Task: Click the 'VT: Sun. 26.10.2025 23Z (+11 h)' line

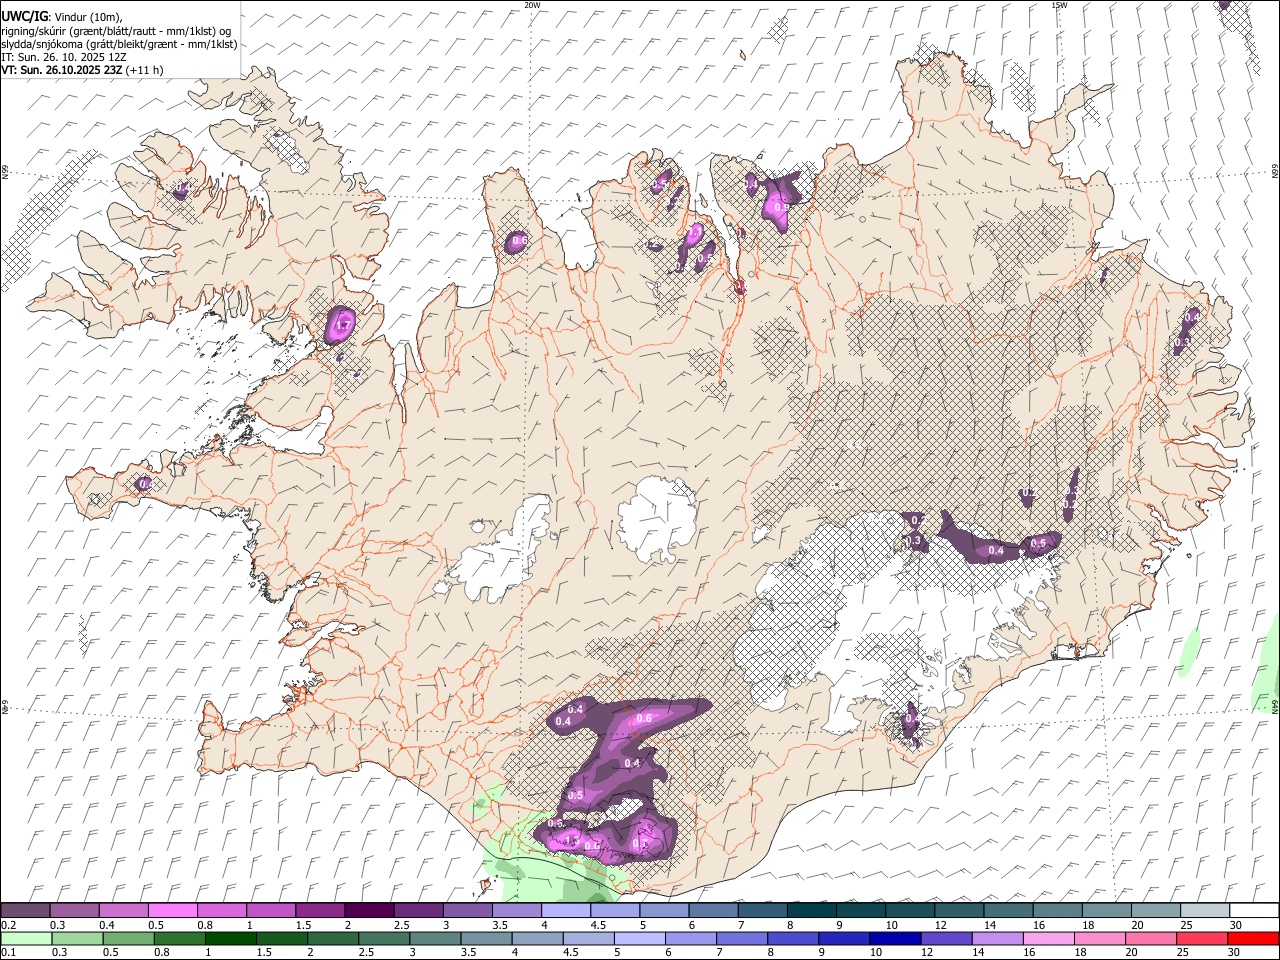Action: (x=82, y=70)
